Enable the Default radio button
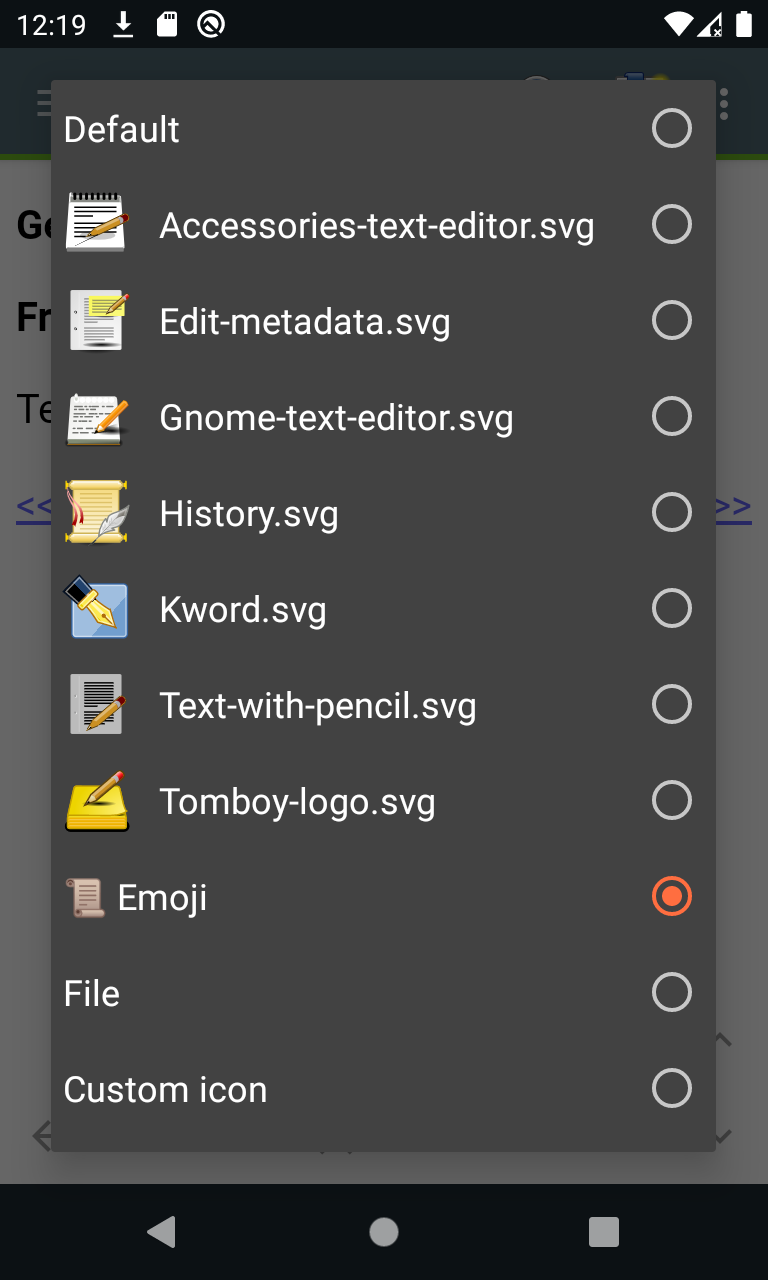Screen dimensions: 768x1280 671,128
